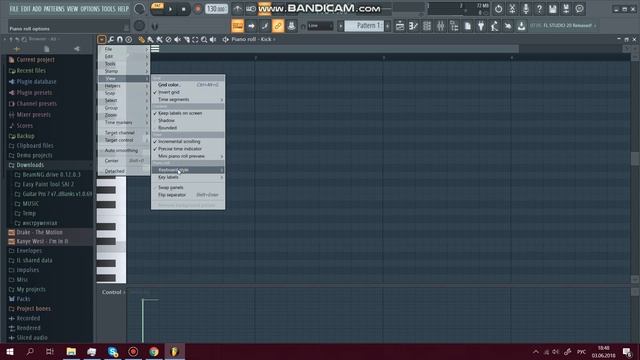Click the plugin picker plug icon
This screenshot has height=360, width=640.
click(481, 26)
